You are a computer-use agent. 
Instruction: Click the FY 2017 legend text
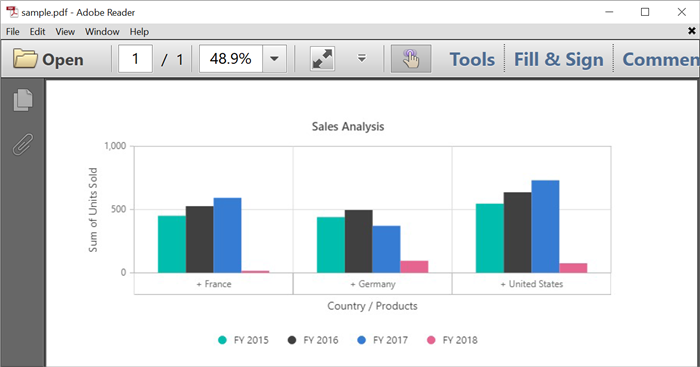(x=391, y=340)
